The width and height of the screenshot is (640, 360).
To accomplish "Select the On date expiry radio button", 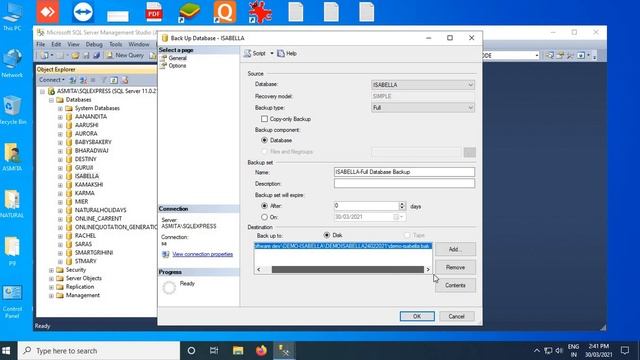I will [264, 217].
